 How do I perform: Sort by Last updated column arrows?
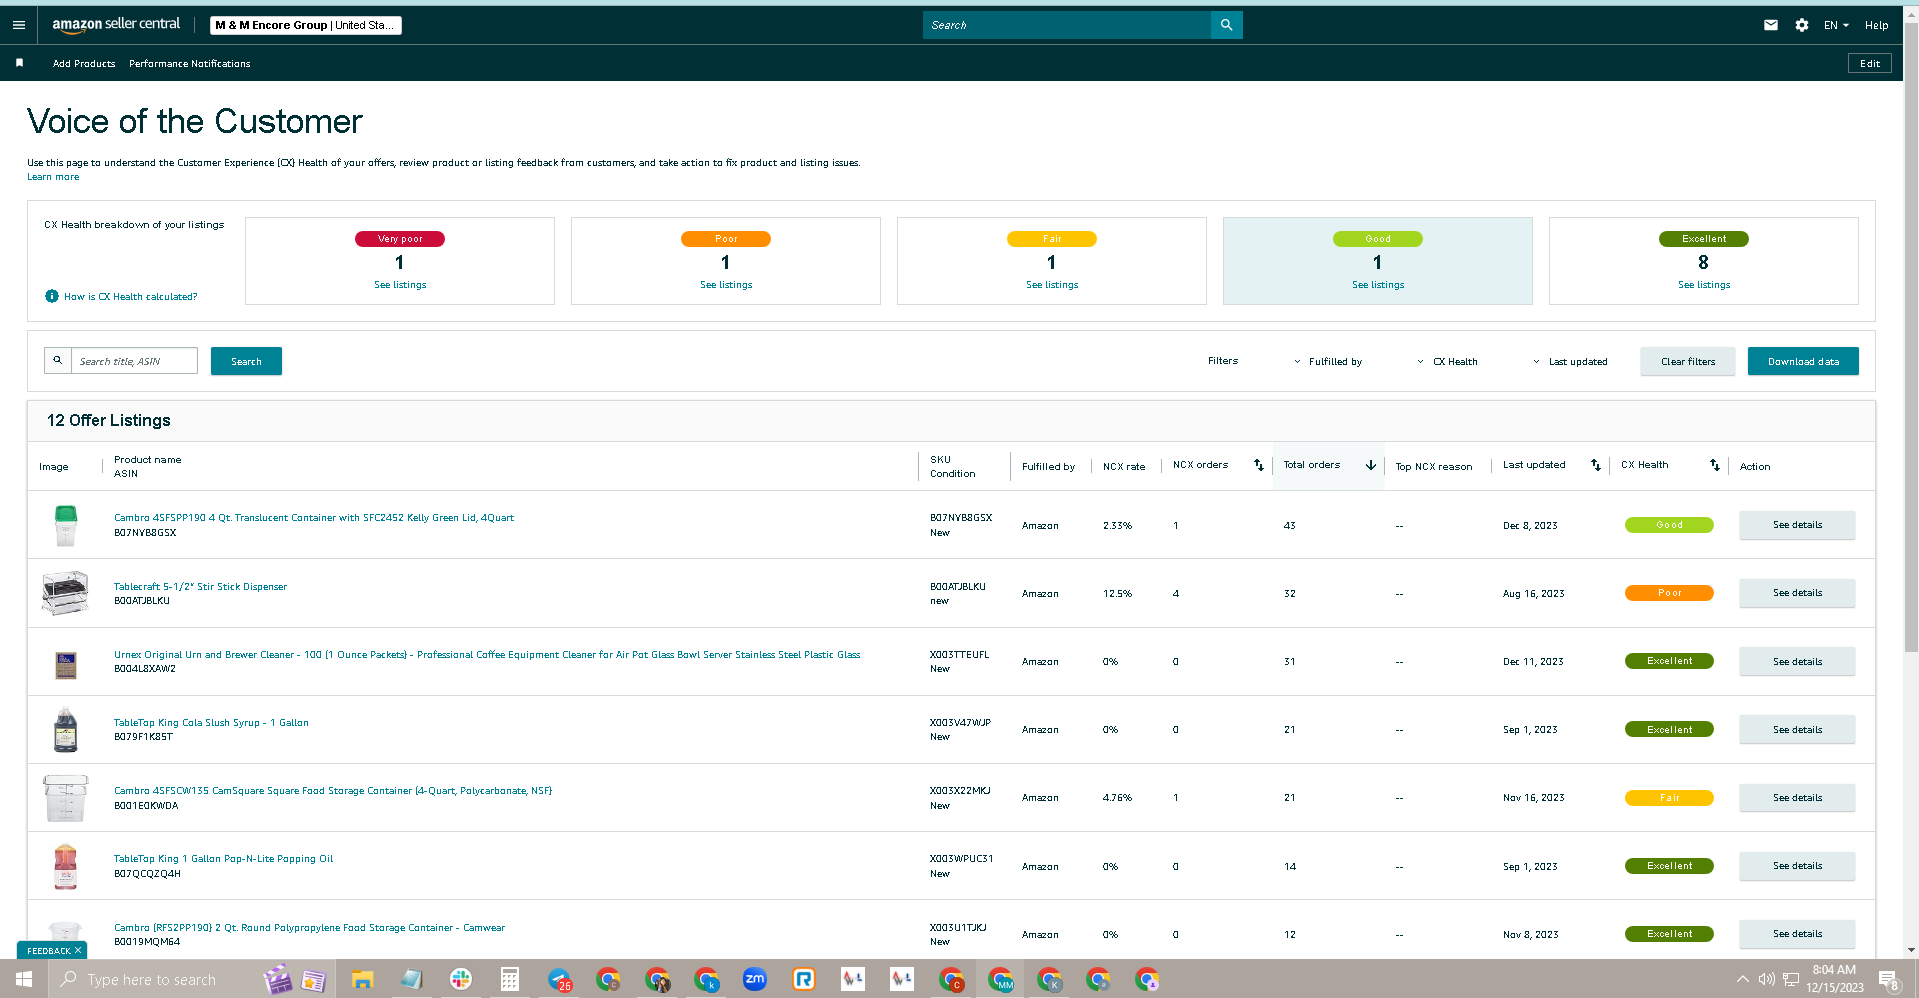pyautogui.click(x=1596, y=465)
